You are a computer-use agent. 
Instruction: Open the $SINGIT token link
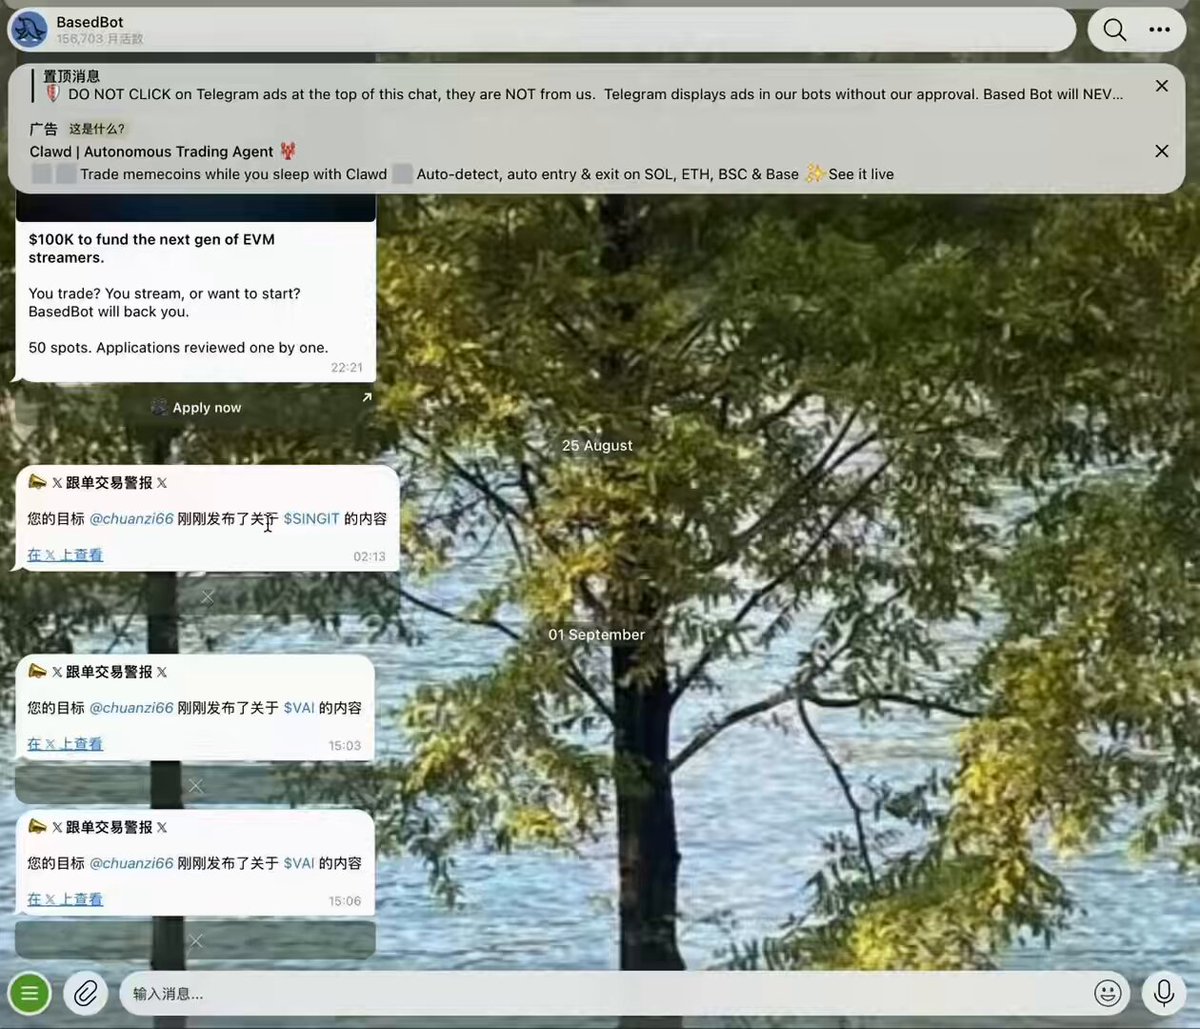click(x=311, y=519)
